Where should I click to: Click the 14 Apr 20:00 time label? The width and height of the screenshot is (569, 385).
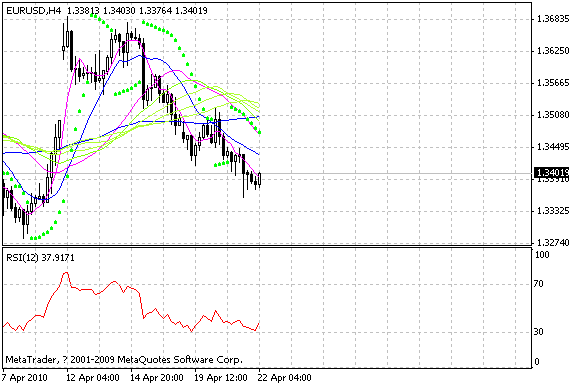157,378
